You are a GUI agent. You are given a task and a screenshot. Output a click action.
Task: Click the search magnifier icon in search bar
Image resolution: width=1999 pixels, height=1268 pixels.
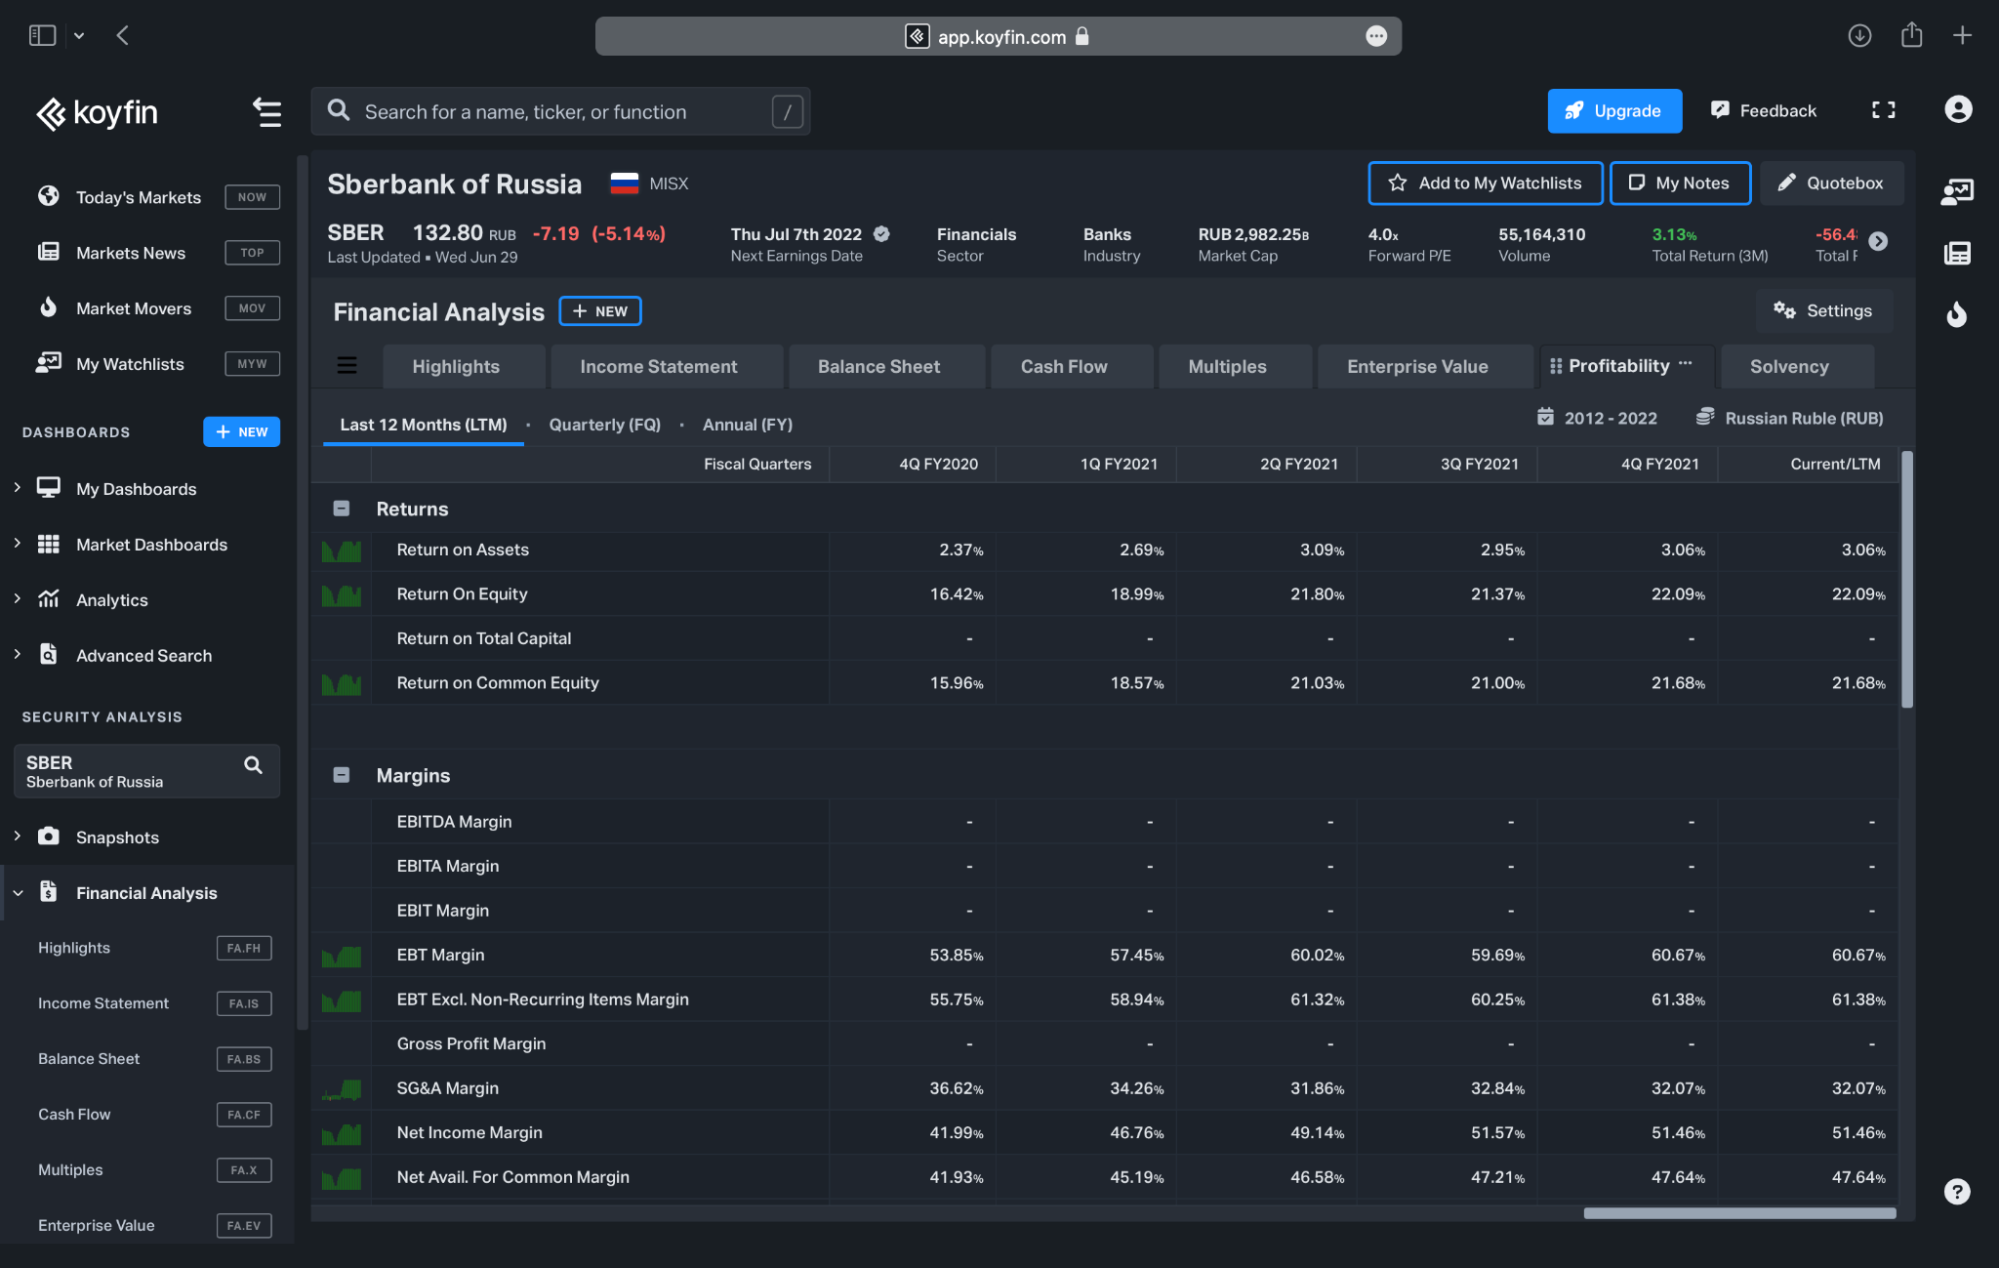pos(339,110)
